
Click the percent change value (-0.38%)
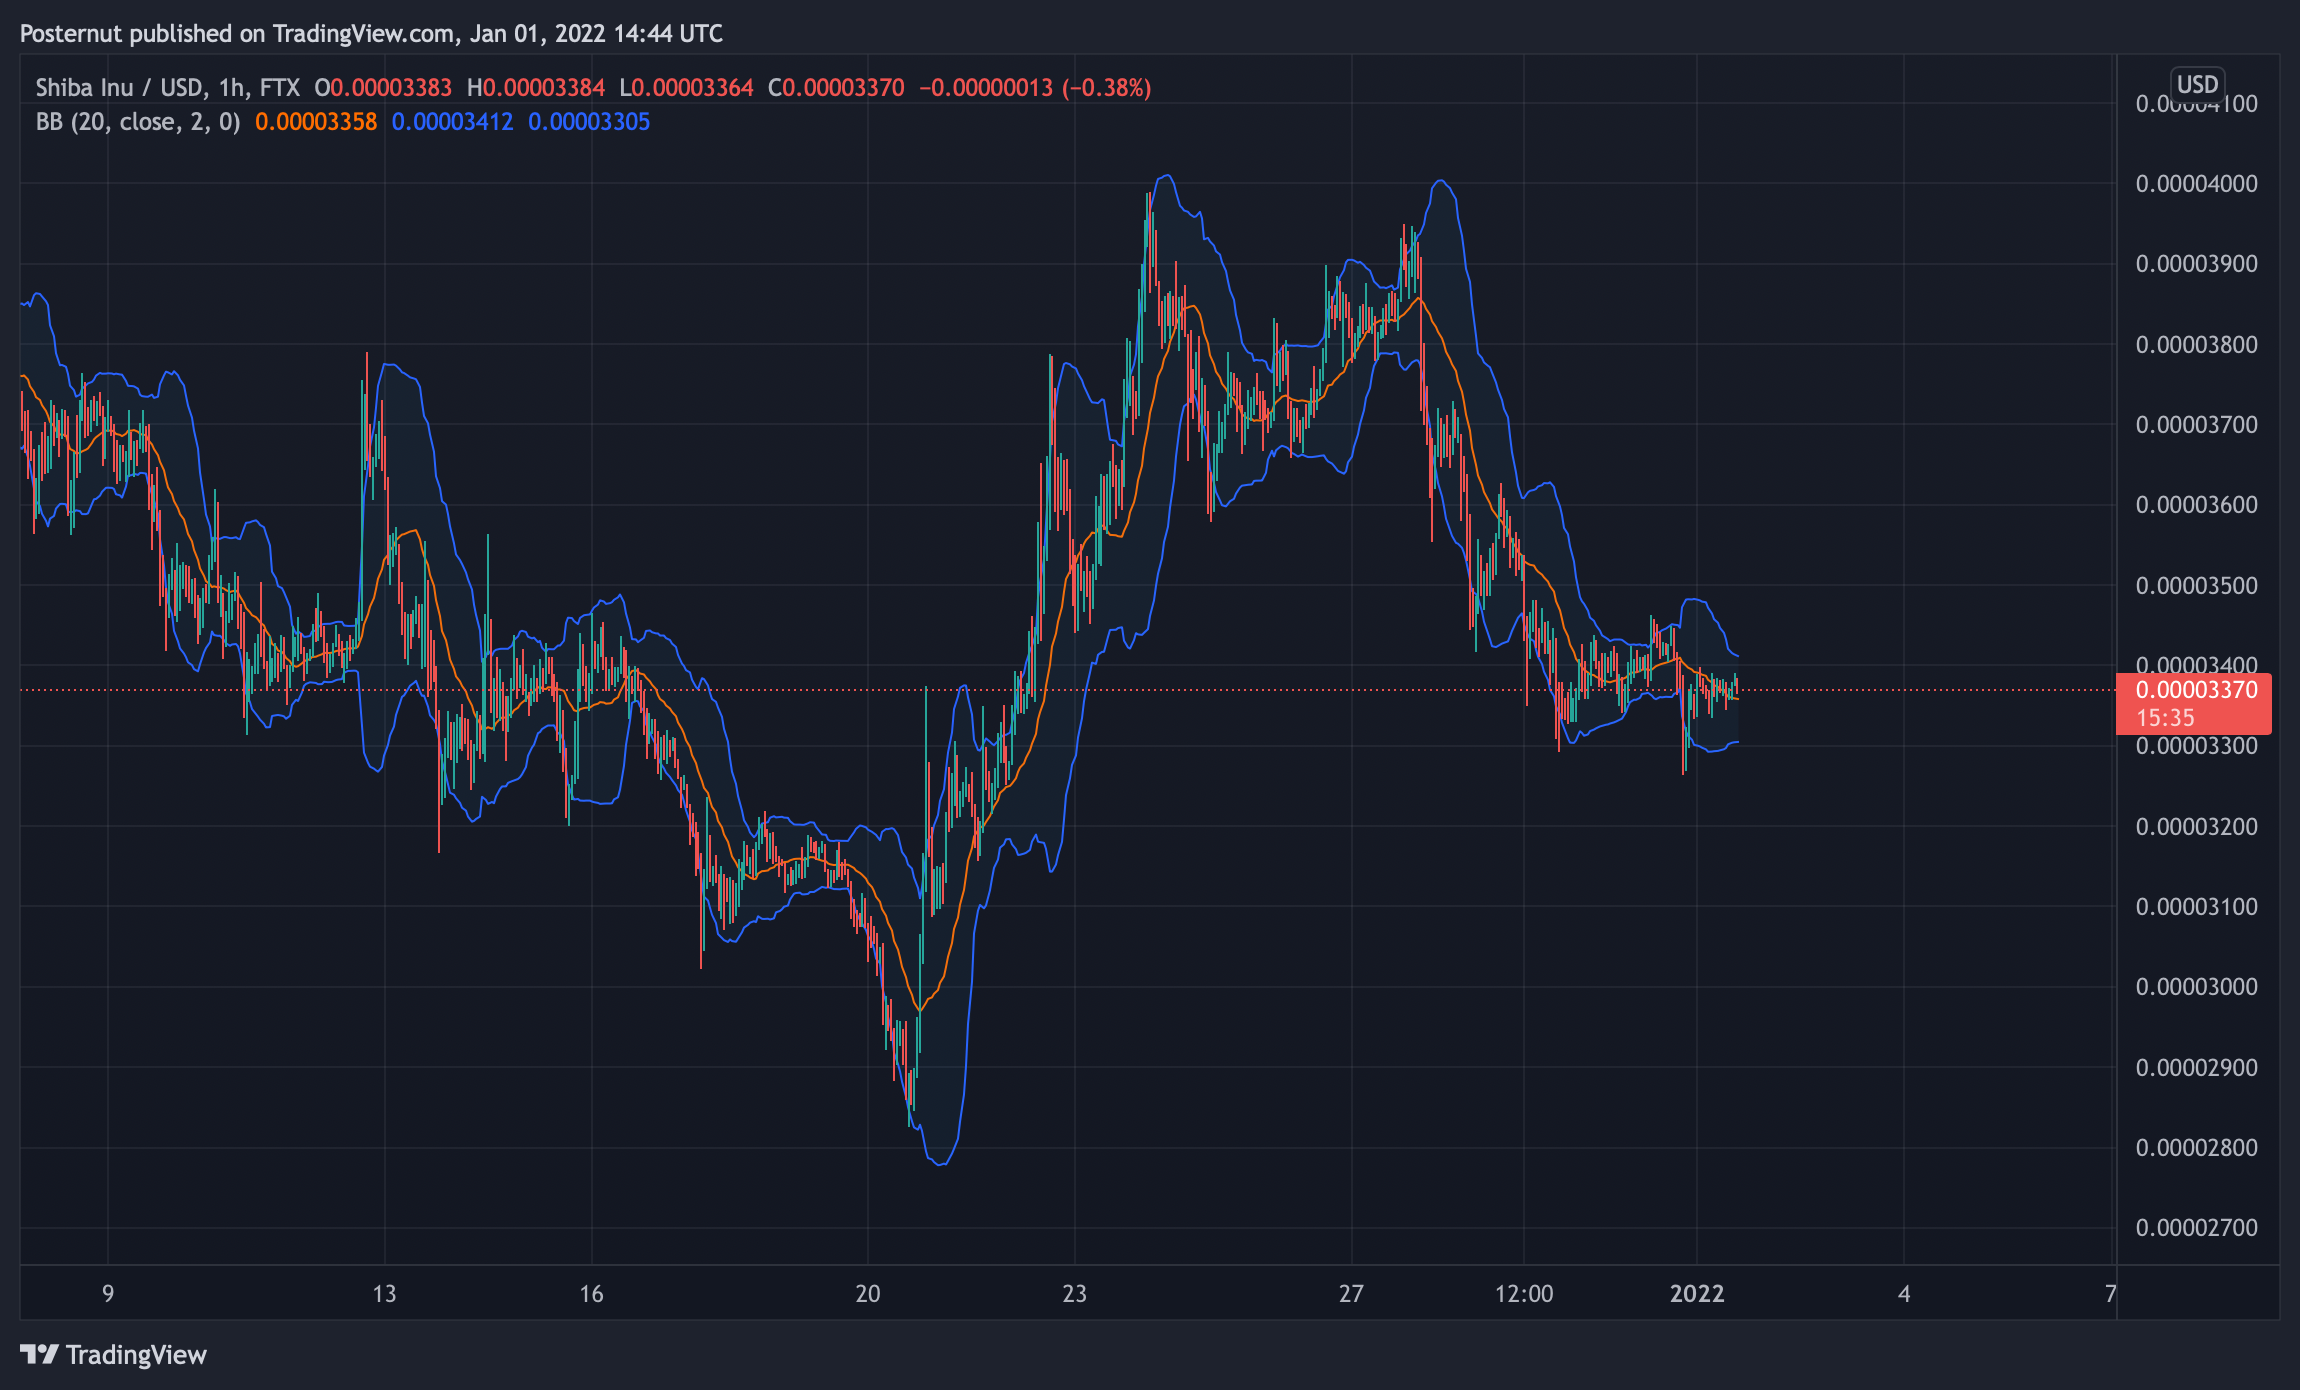coord(1106,88)
